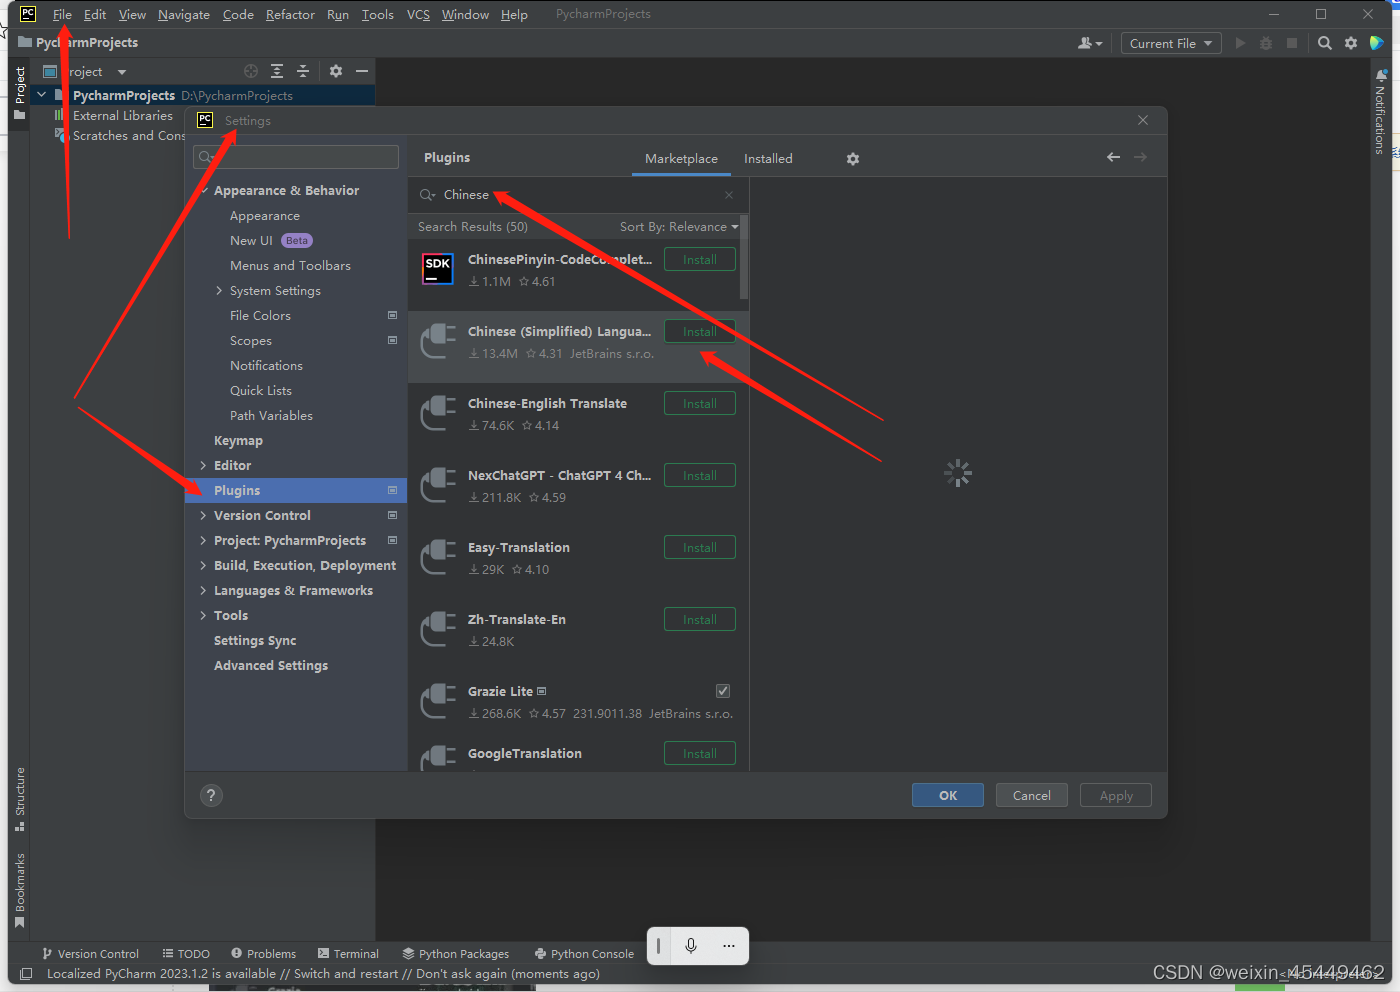
Task: Select Advanced Settings item
Action: point(271,666)
